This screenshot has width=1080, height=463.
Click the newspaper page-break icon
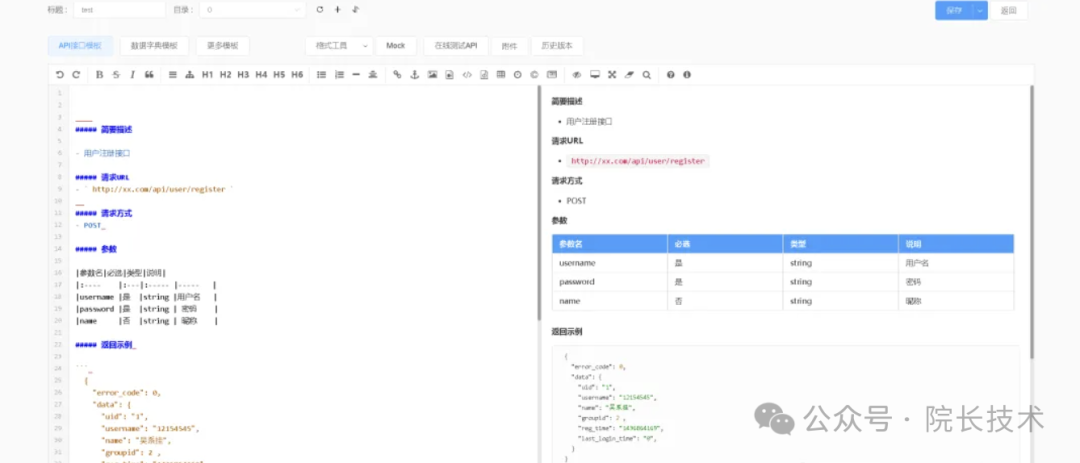coord(552,74)
